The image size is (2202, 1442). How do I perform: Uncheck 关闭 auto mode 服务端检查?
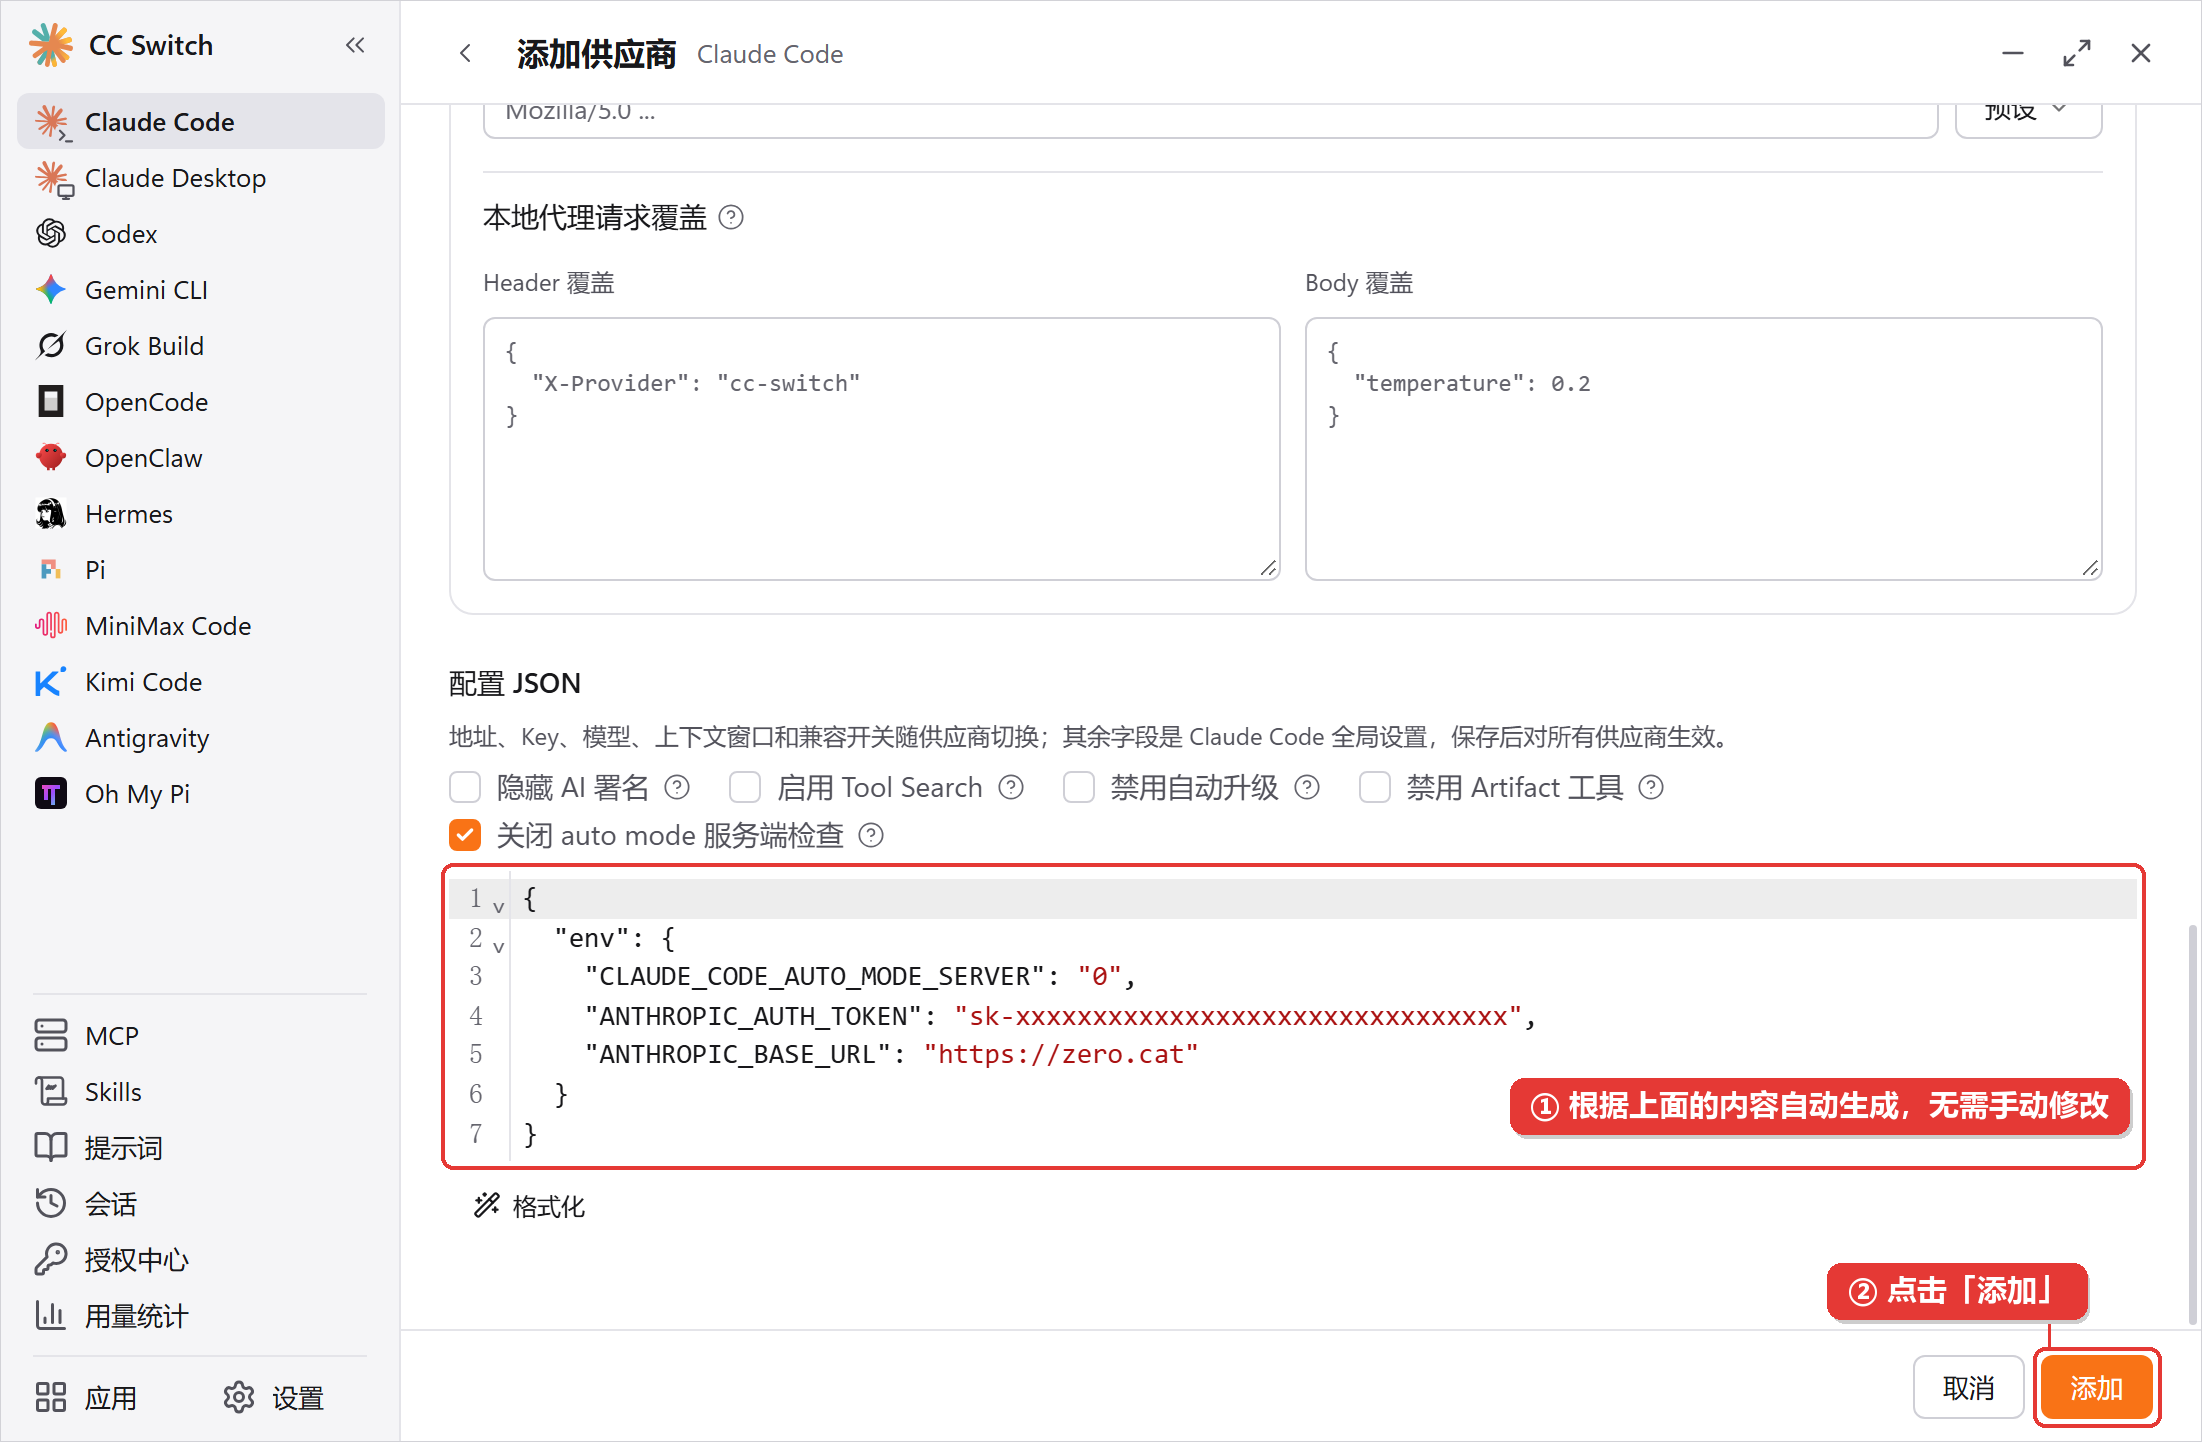tap(465, 836)
